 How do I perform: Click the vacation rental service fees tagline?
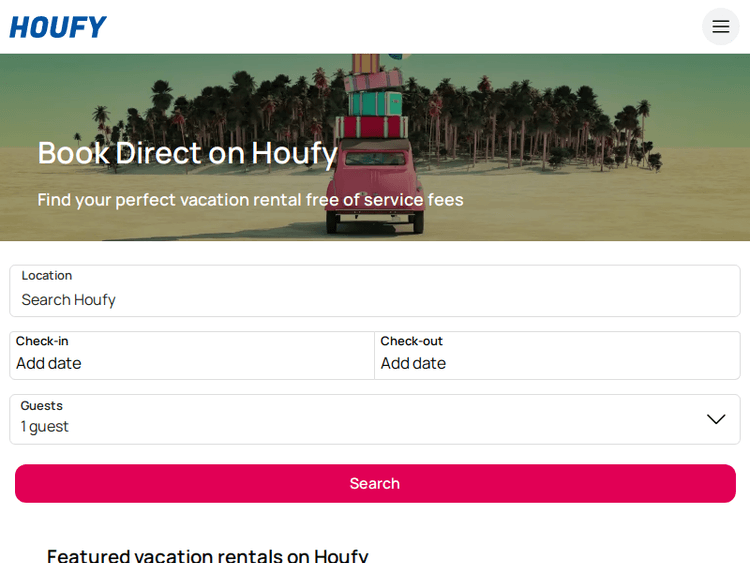250,200
